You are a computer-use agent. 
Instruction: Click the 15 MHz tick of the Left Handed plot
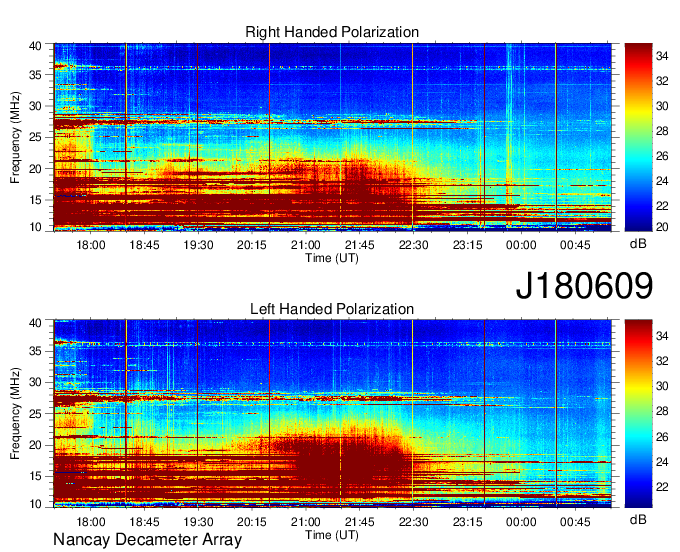coord(35,476)
